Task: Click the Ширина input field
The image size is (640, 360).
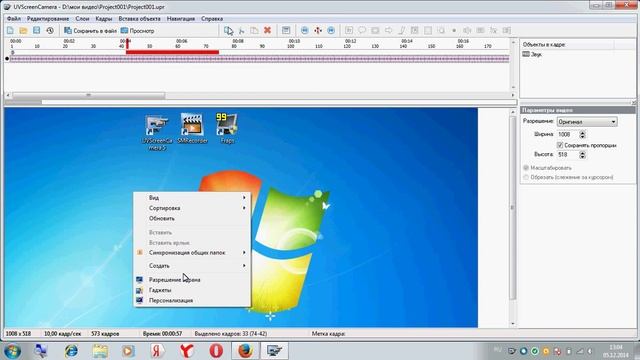Action: [x=568, y=134]
